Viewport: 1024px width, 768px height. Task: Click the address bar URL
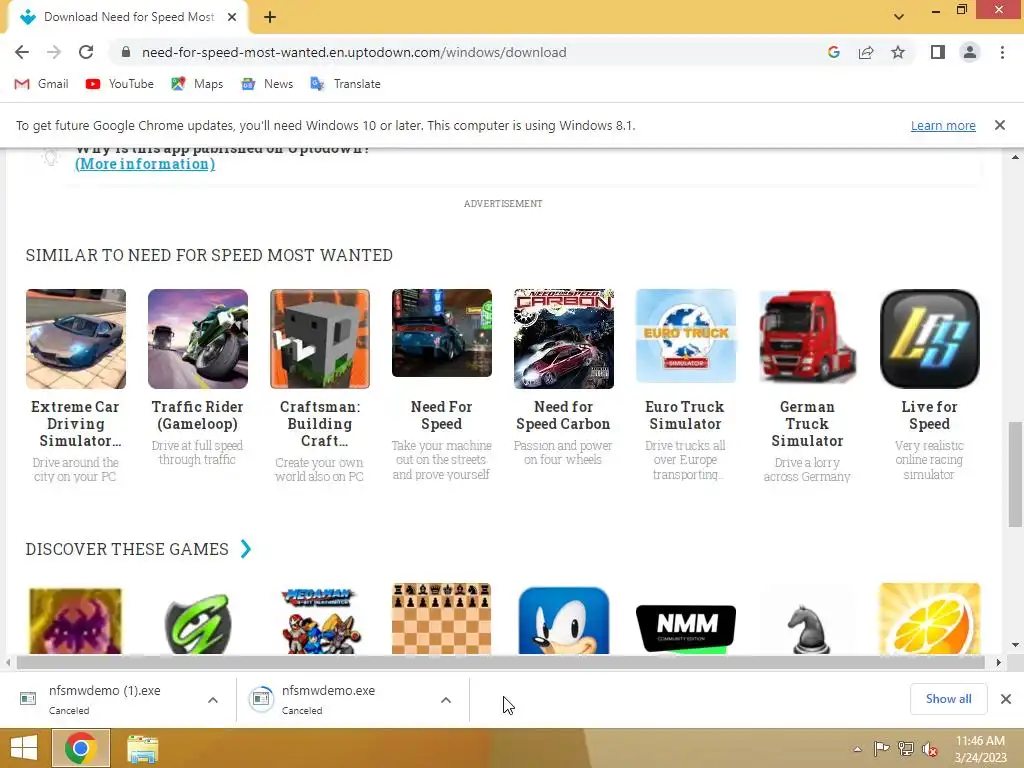354,52
